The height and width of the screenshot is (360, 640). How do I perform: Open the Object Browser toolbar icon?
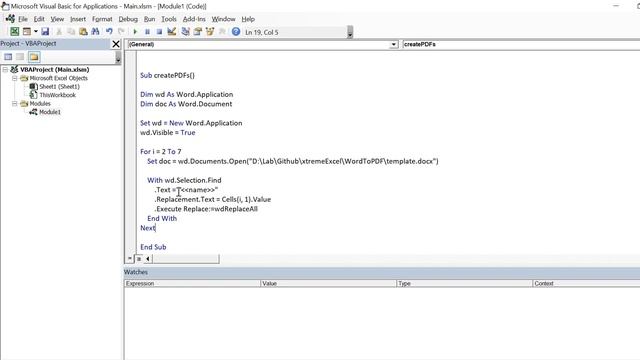coord(210,31)
